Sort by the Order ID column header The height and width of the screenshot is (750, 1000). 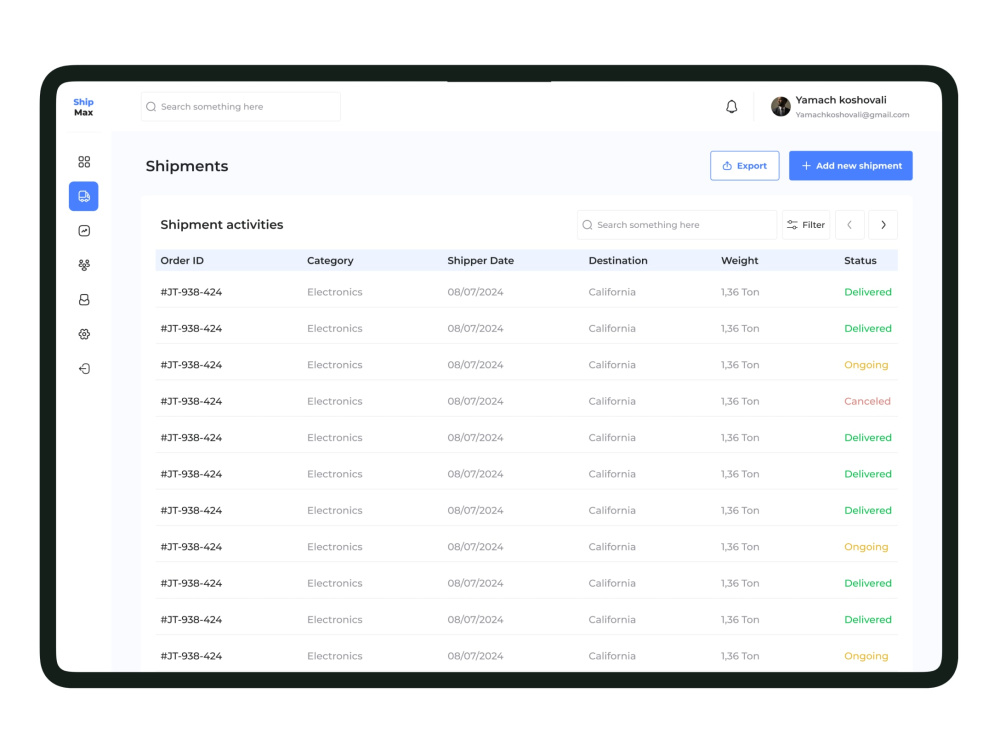[182, 260]
